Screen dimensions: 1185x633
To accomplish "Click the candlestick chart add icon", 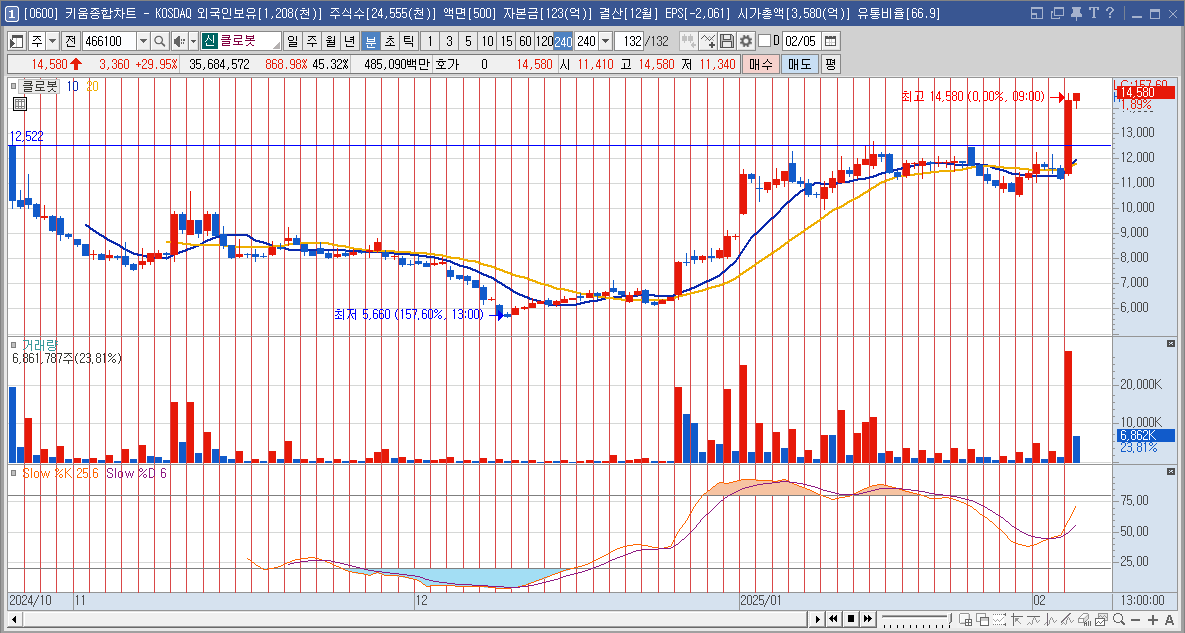I will 688,42.
